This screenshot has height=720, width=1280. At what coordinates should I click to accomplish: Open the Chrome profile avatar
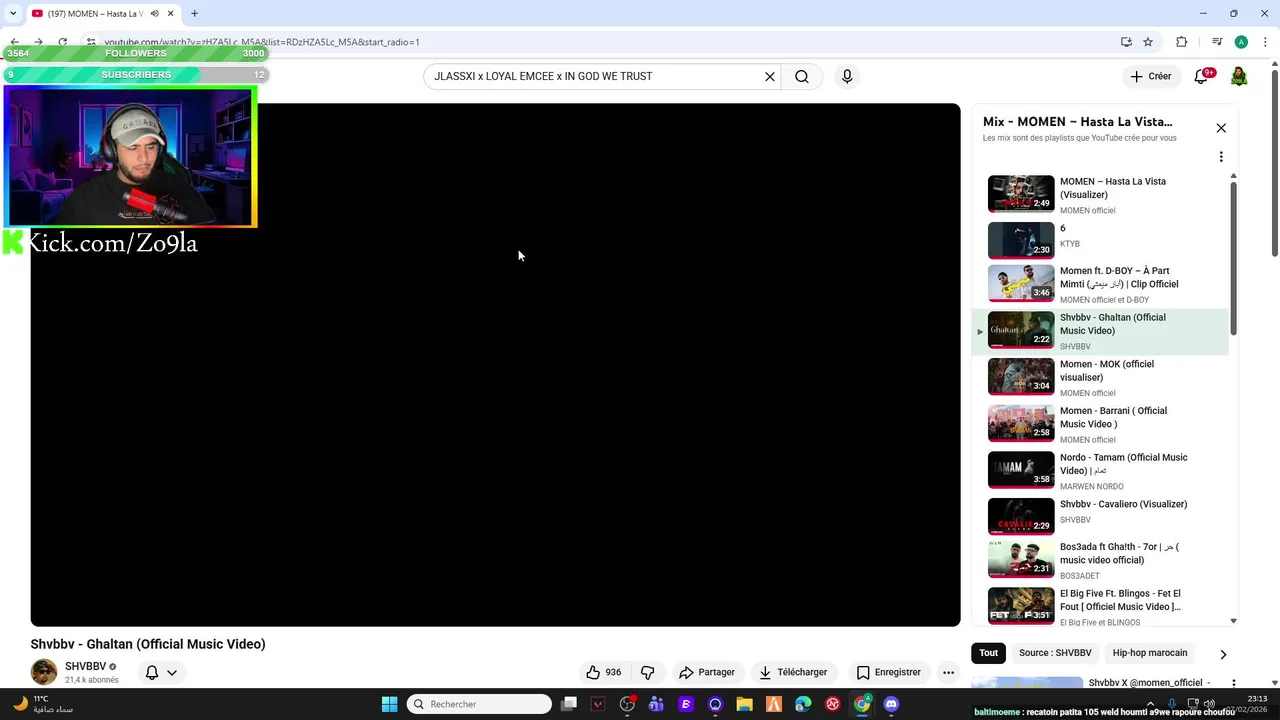pyautogui.click(x=1241, y=42)
